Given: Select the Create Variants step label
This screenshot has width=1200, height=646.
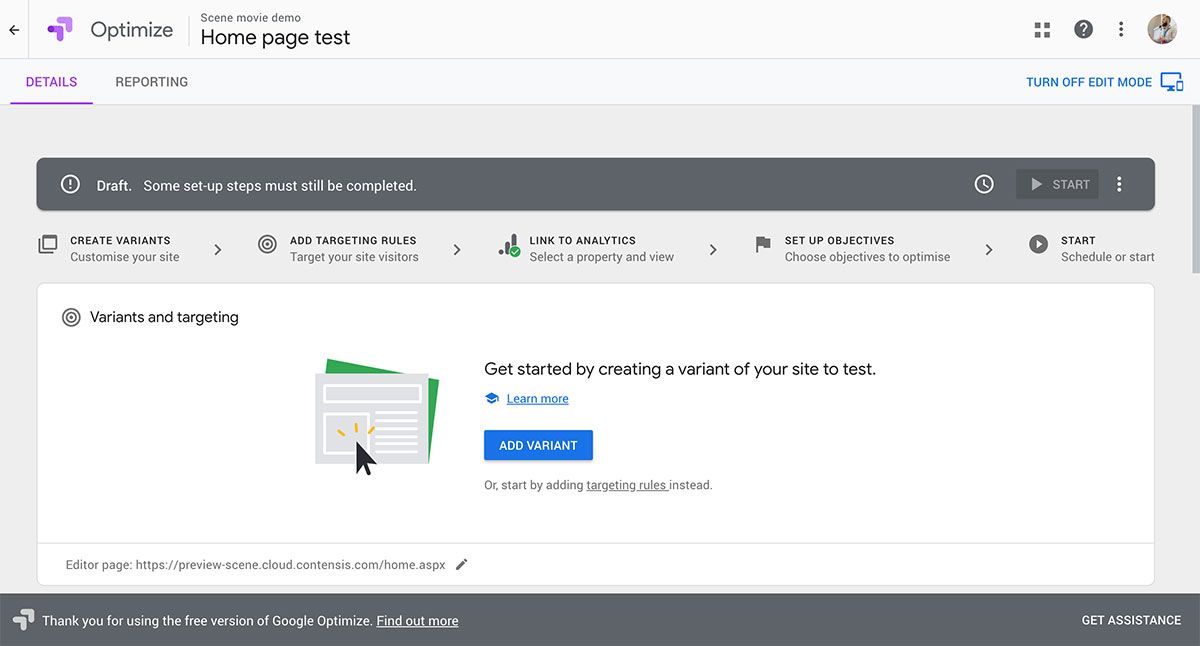Looking at the screenshot, I should click(x=120, y=240).
